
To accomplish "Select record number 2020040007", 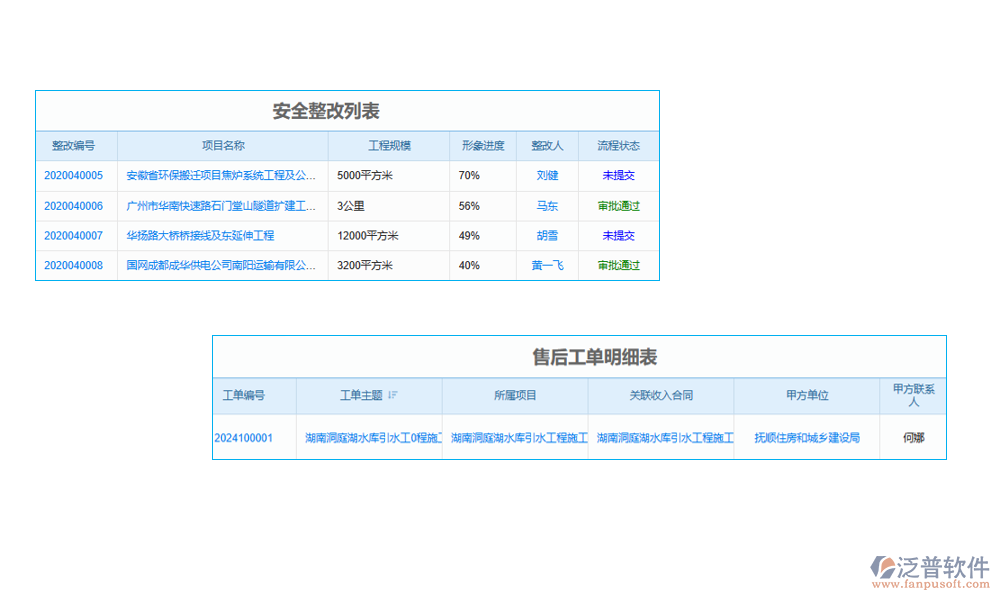I will tap(73, 236).
